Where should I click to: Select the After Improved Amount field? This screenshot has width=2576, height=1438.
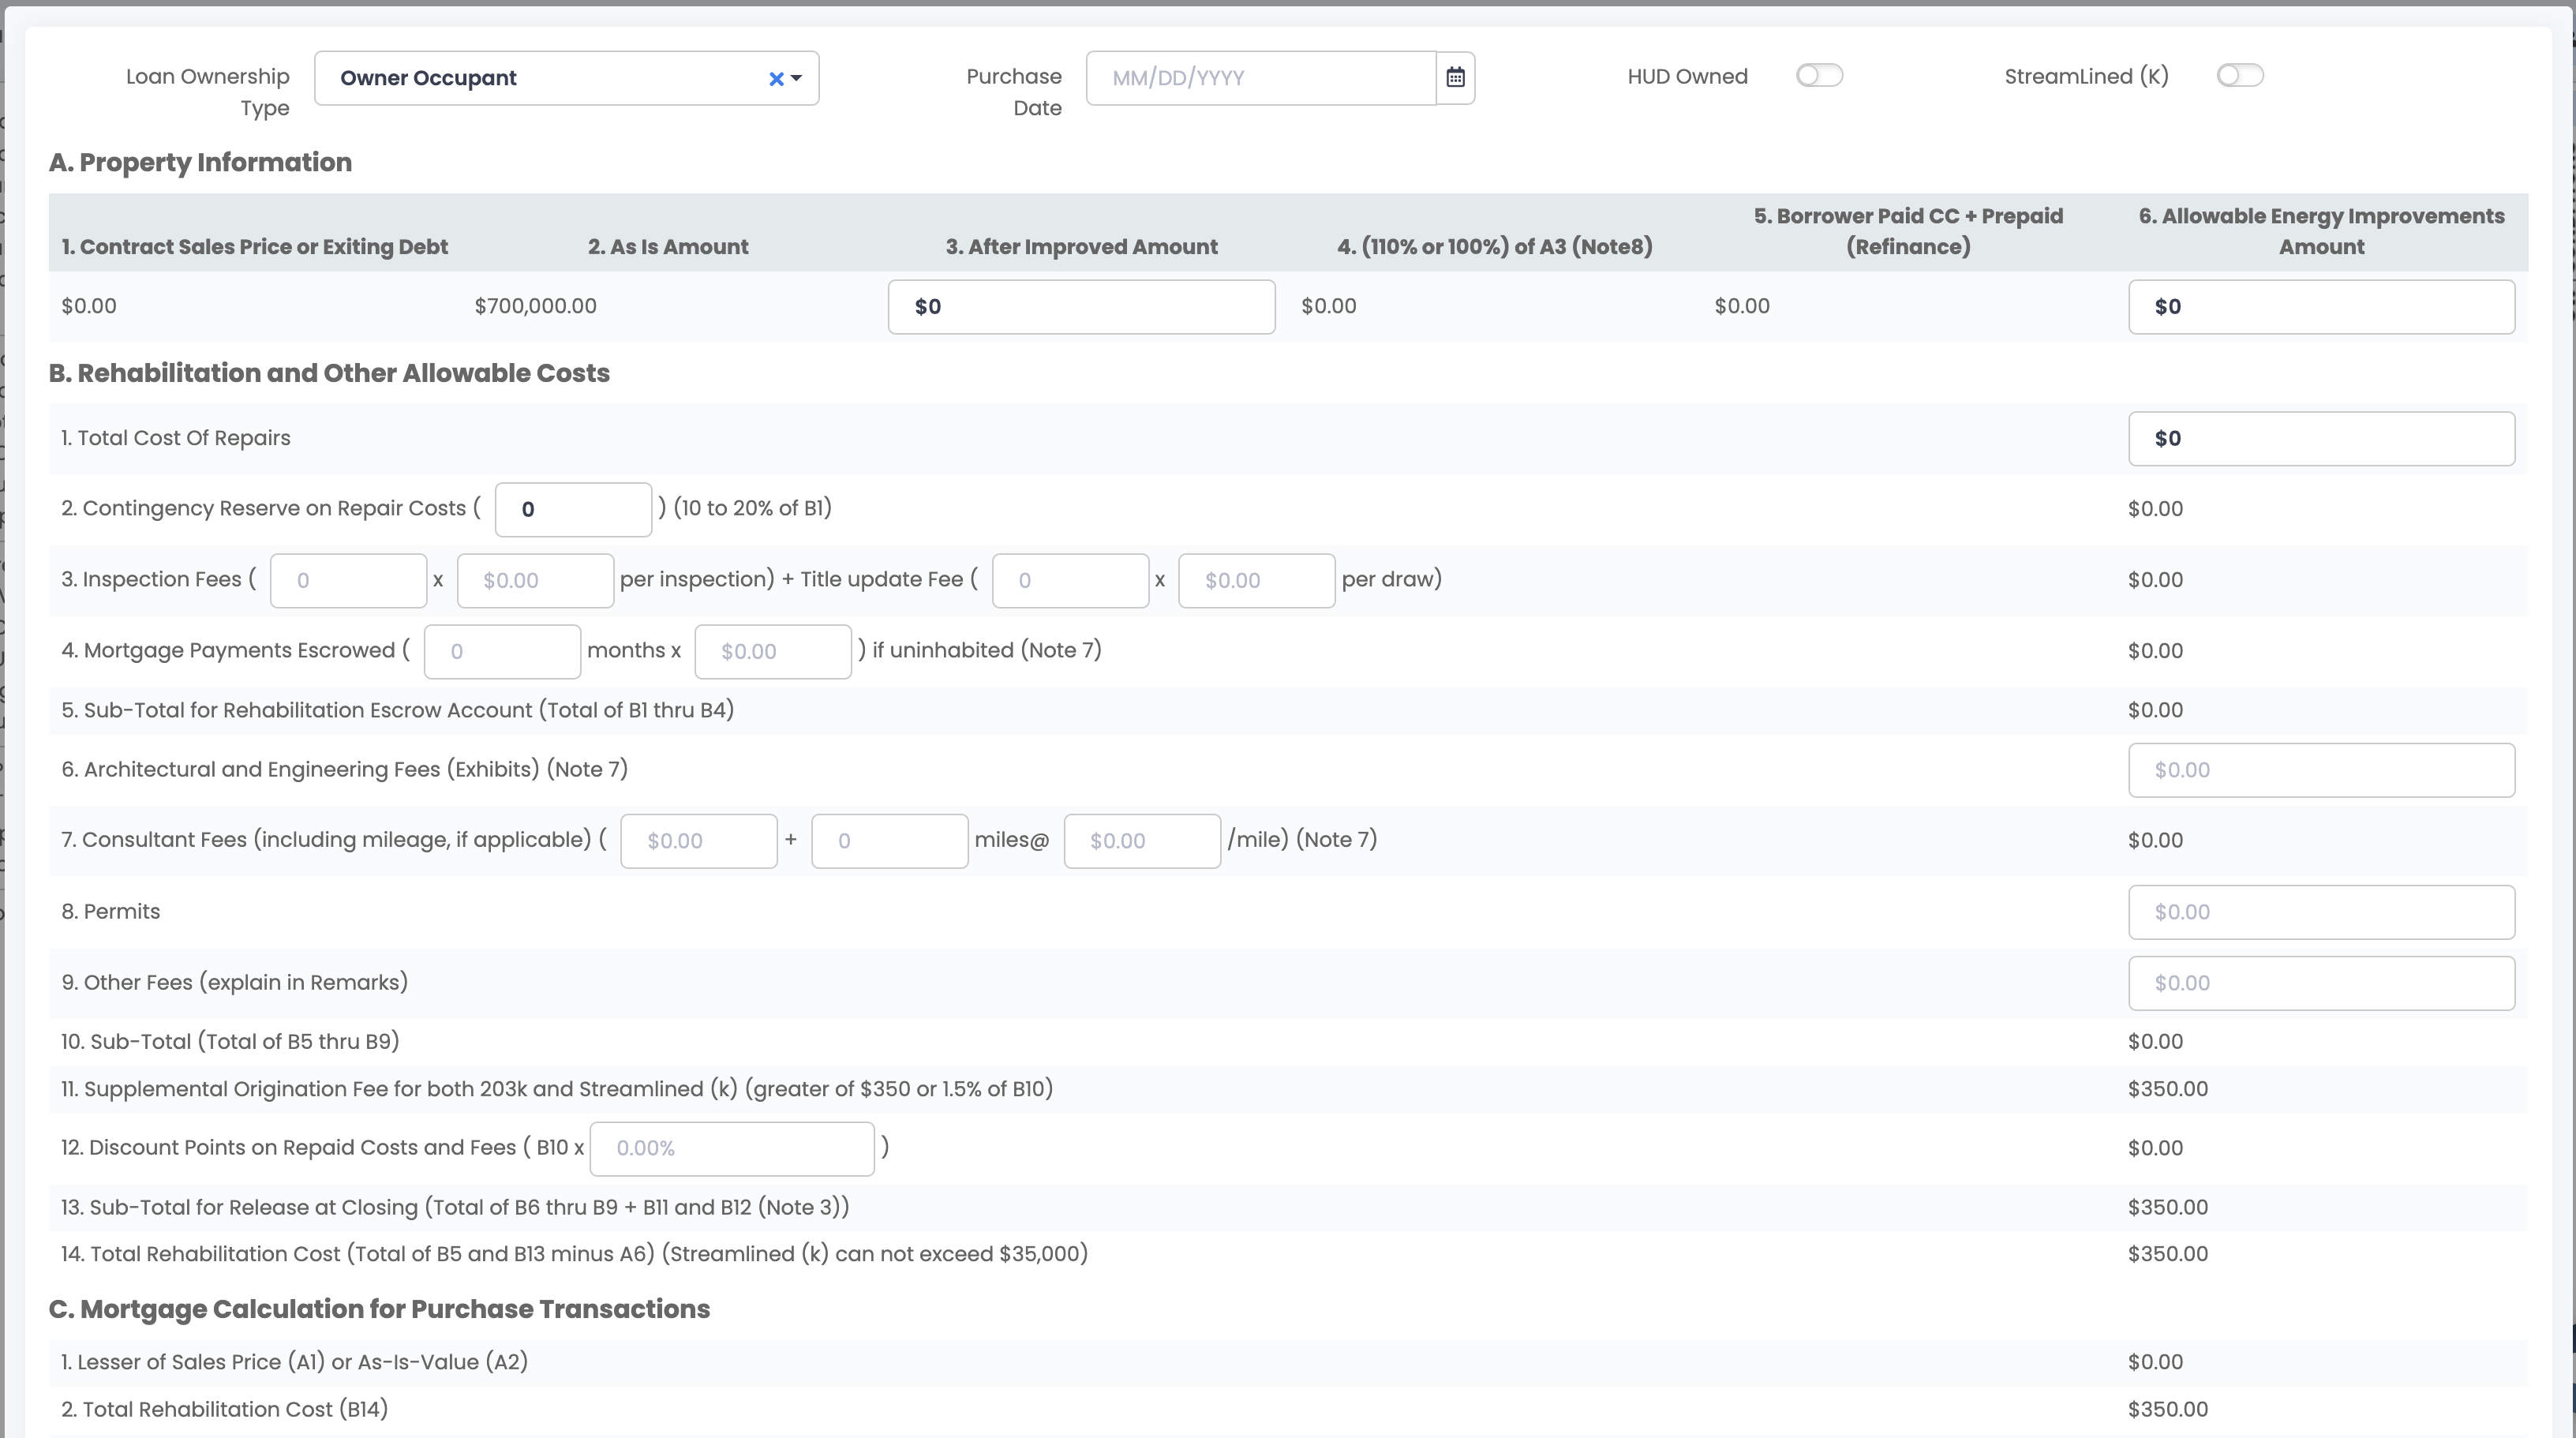click(x=1080, y=306)
